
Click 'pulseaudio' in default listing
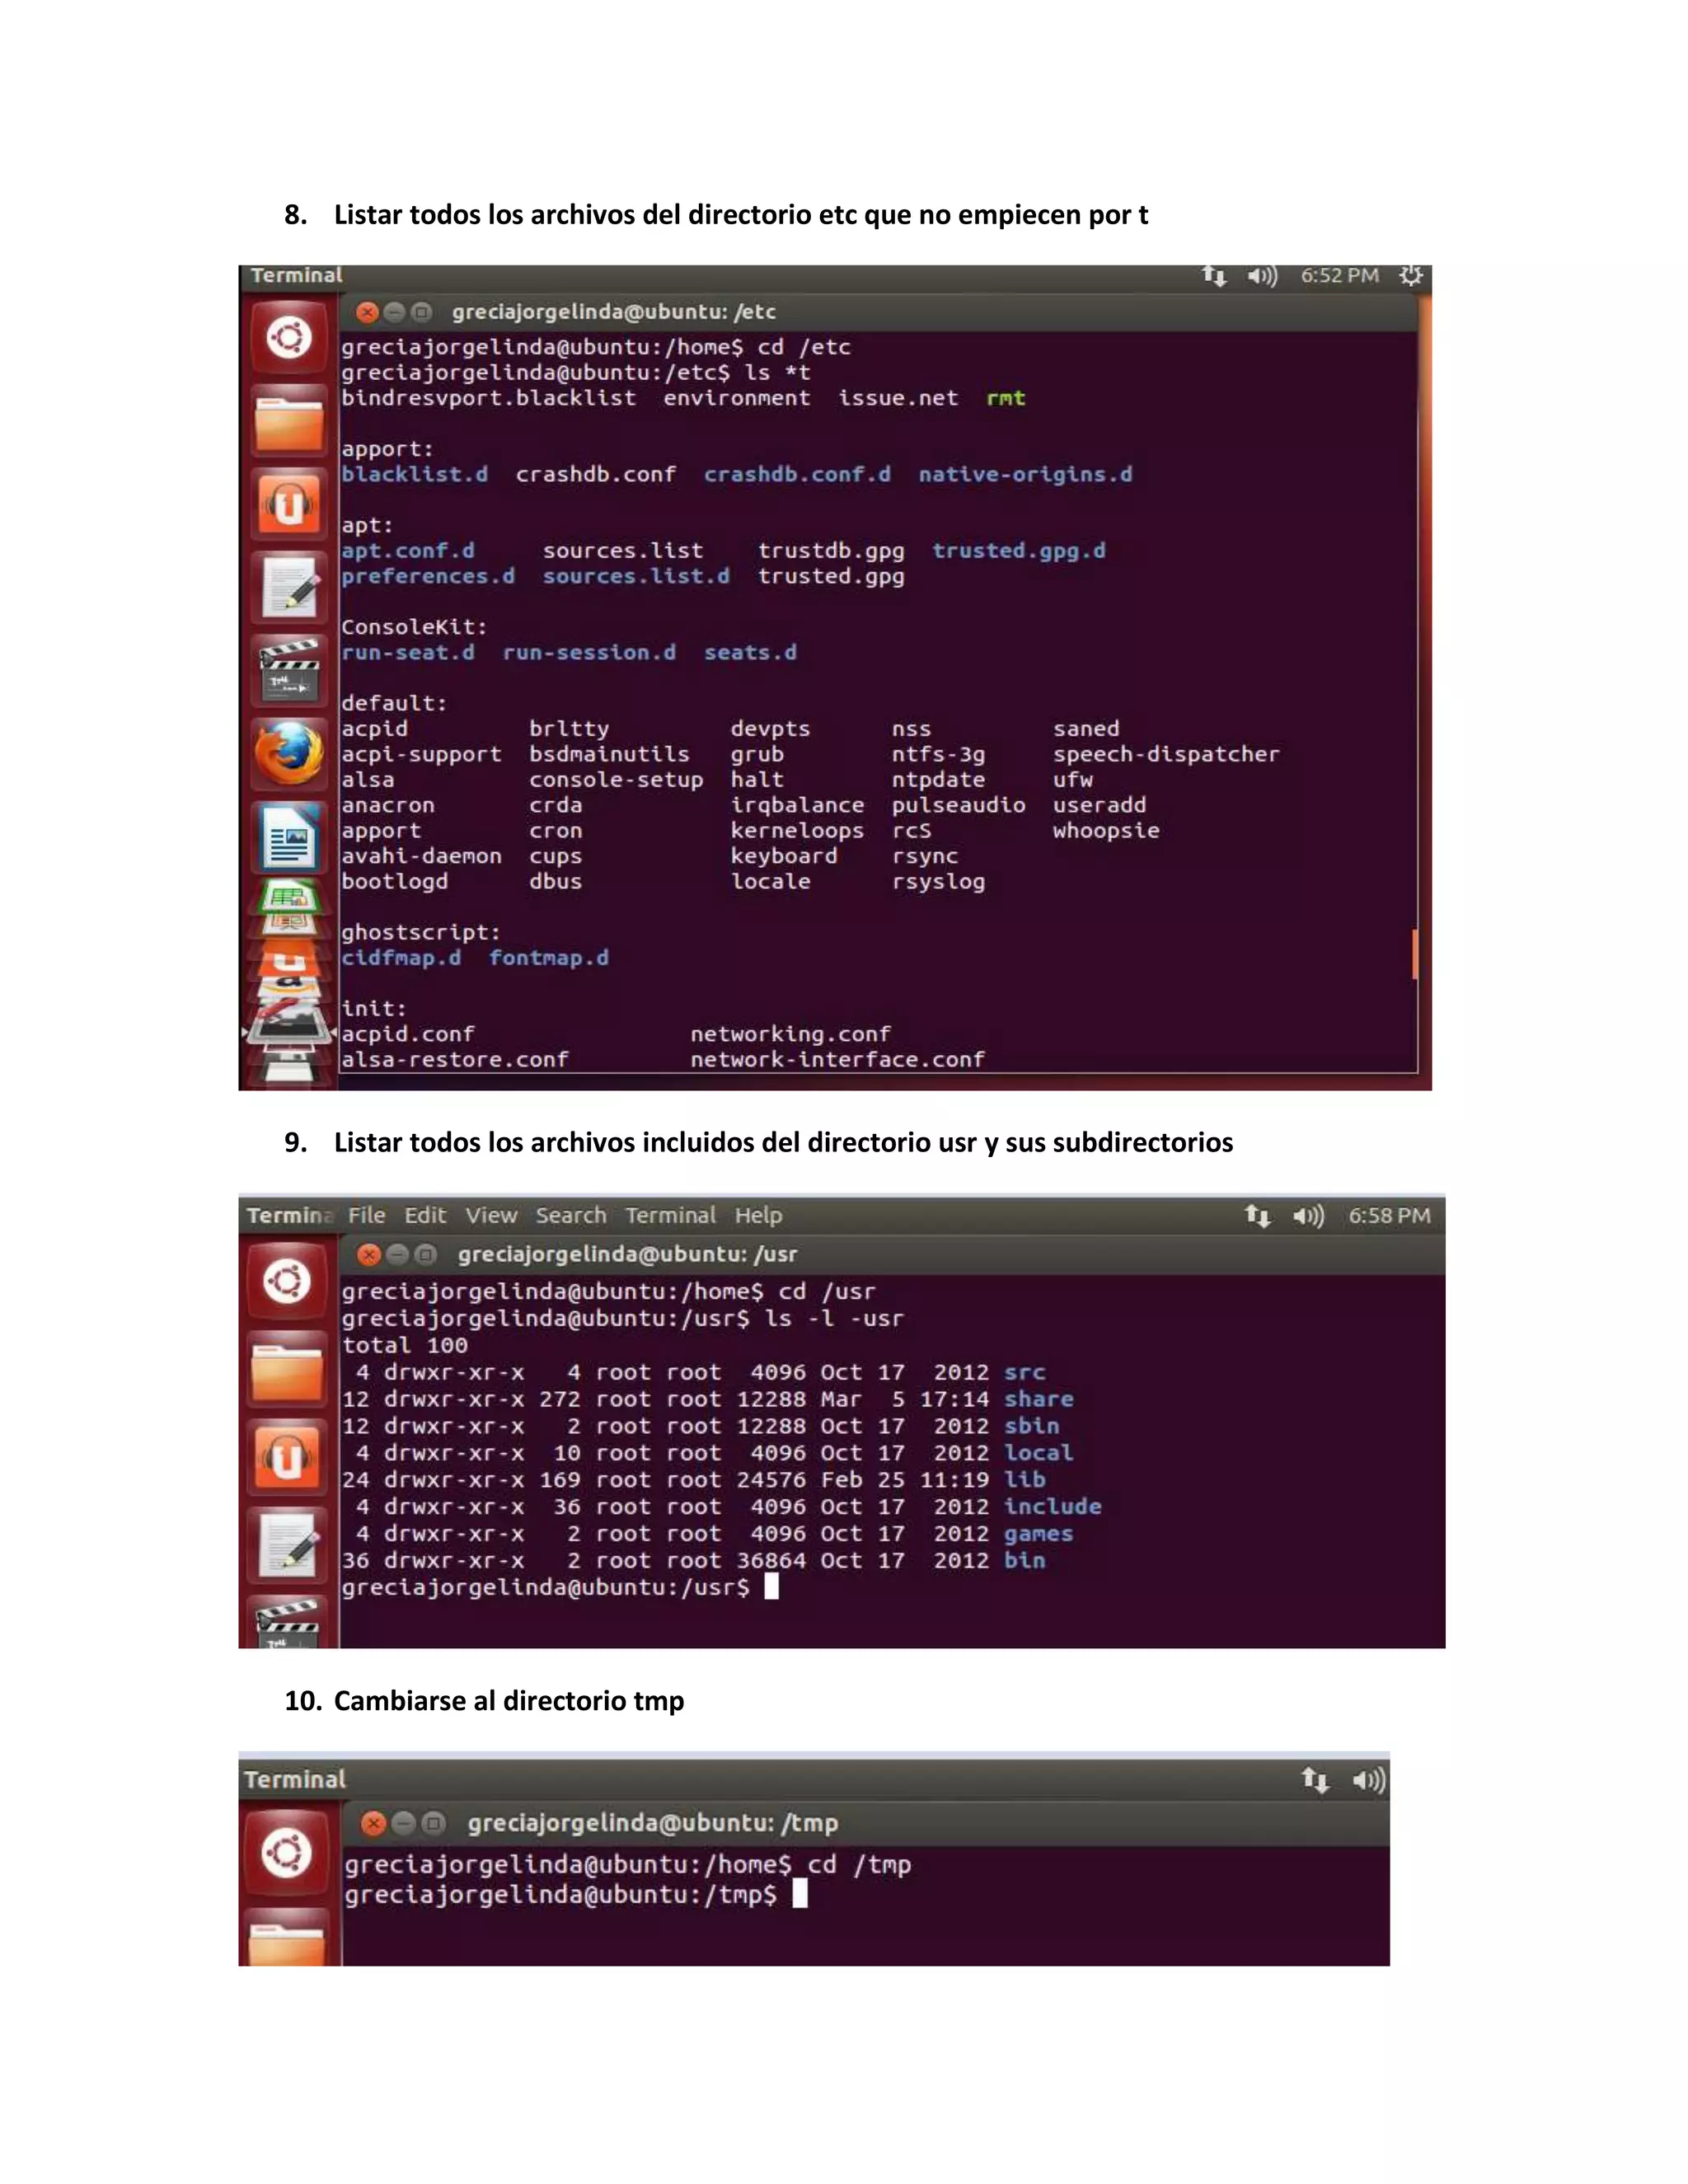[x=959, y=805]
